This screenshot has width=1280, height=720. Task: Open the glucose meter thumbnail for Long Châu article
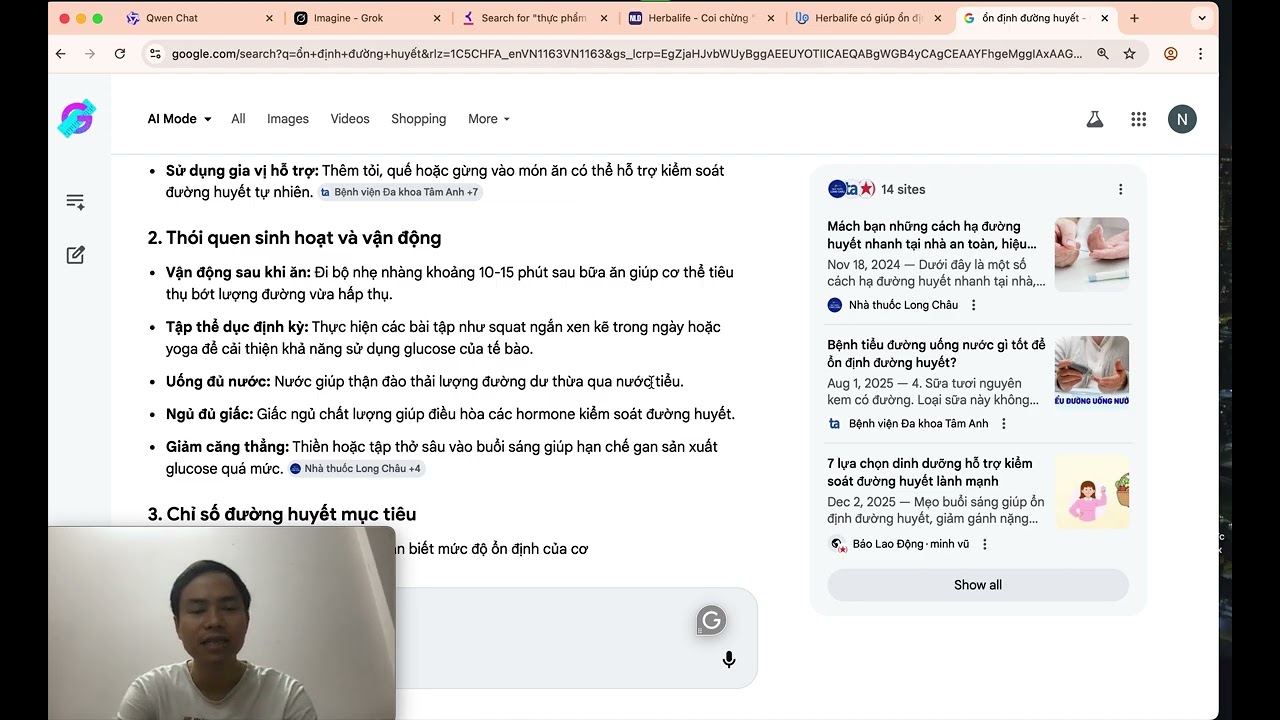point(1092,254)
